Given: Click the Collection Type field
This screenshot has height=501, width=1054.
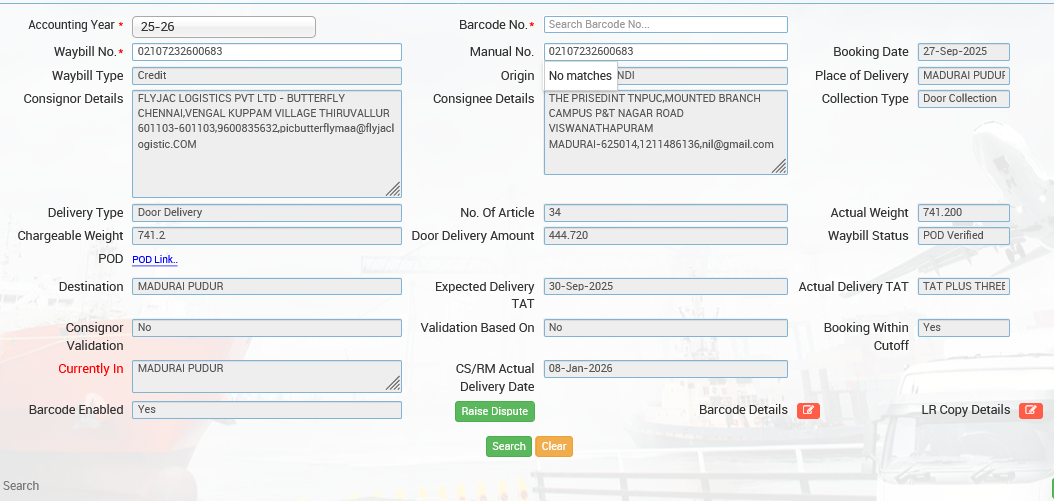Looking at the screenshot, I should click(x=964, y=99).
